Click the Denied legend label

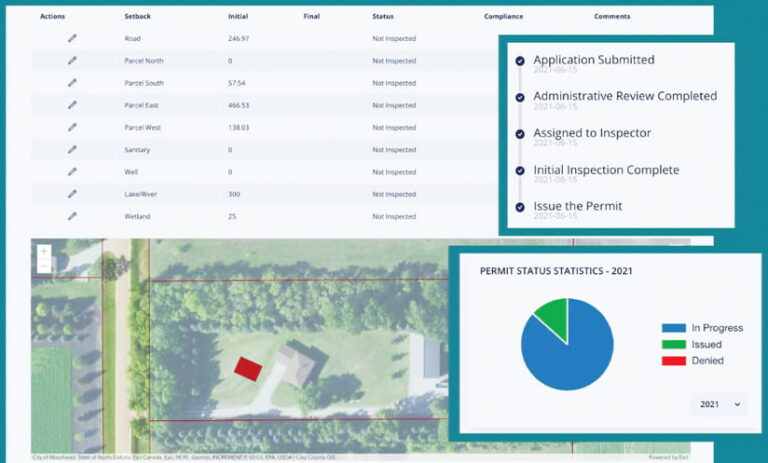pyautogui.click(x=707, y=361)
